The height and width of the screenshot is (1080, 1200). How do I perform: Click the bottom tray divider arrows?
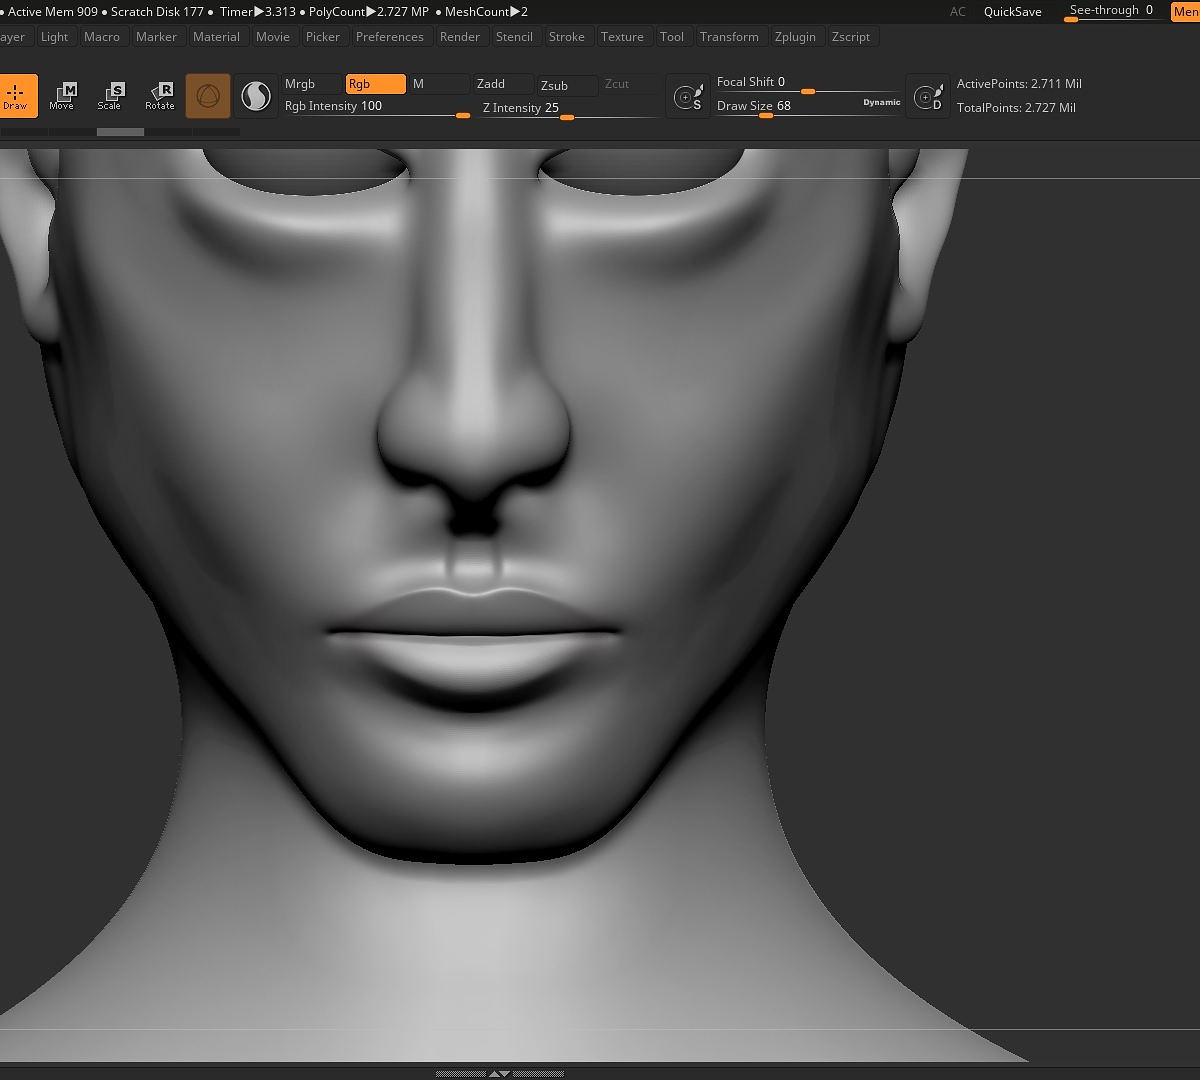[x=499, y=1073]
